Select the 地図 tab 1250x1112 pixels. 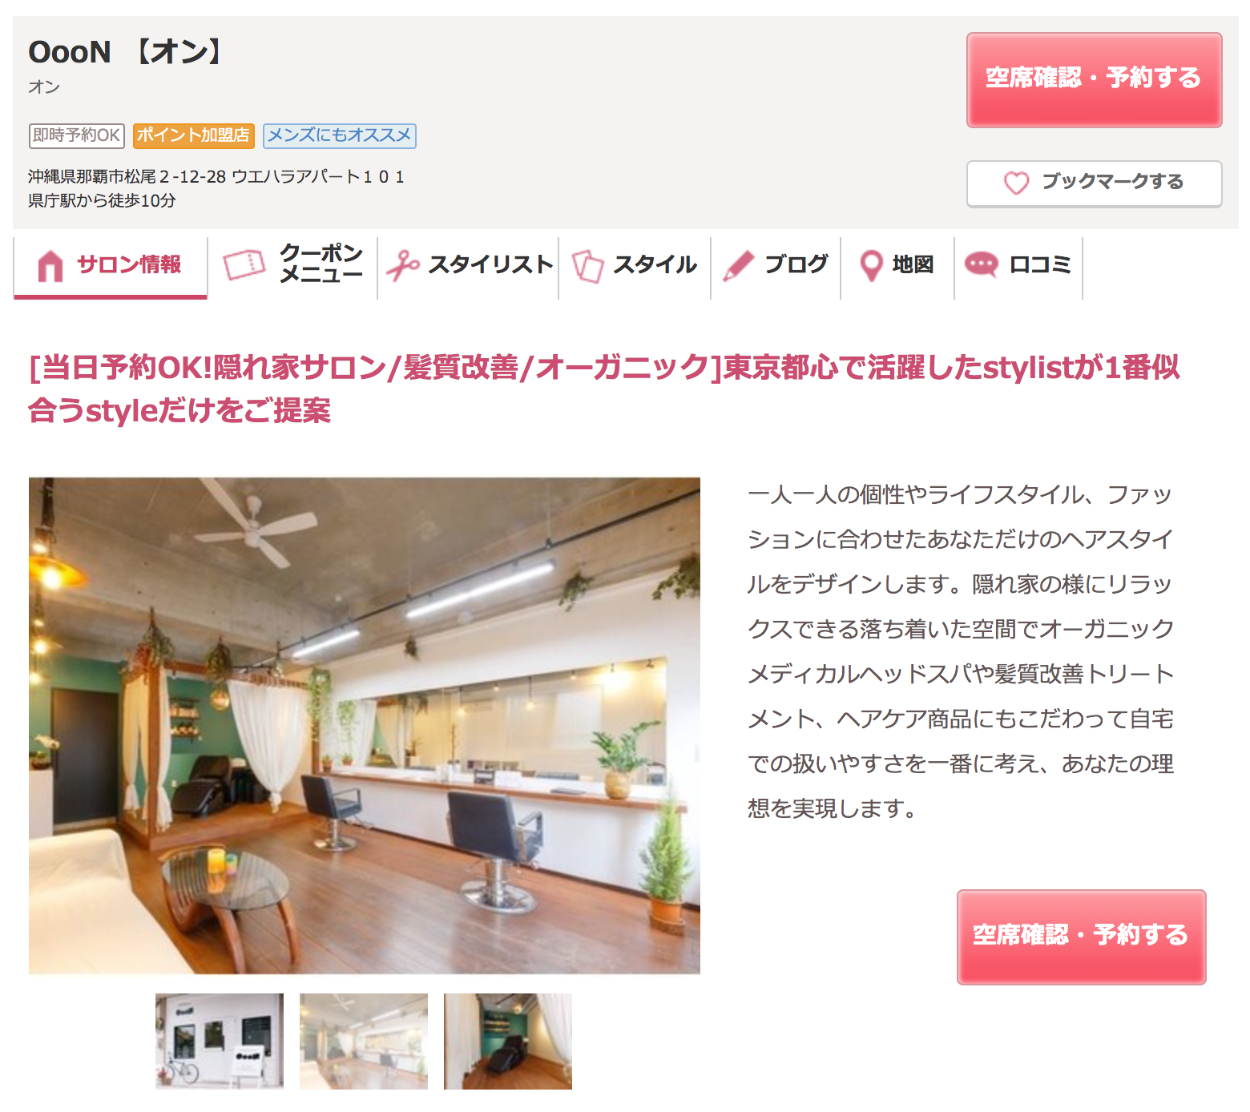(897, 265)
